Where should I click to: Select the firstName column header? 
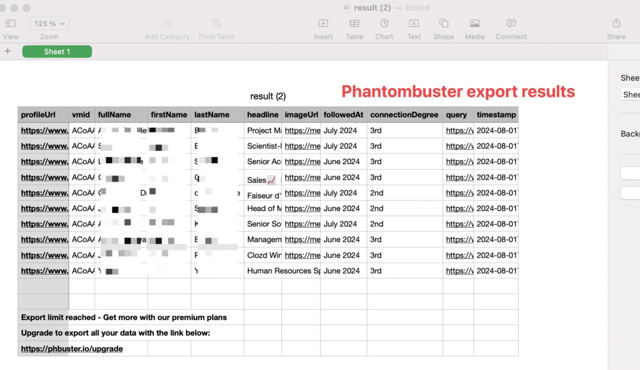click(x=169, y=115)
